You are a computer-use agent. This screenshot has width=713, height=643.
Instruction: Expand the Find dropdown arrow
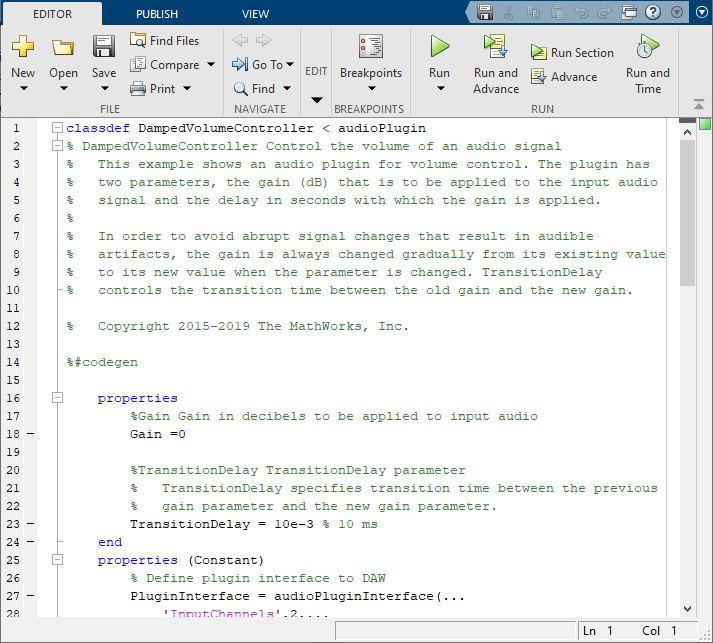(286, 88)
